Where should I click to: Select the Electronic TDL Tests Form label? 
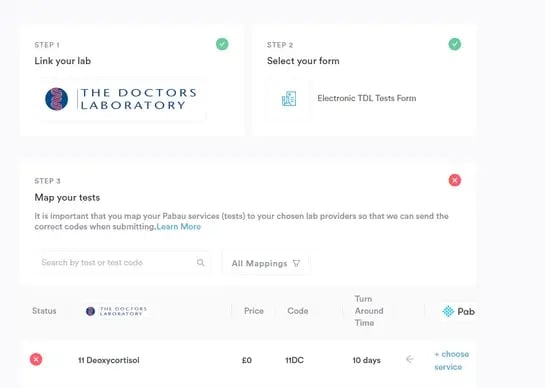[367, 98]
